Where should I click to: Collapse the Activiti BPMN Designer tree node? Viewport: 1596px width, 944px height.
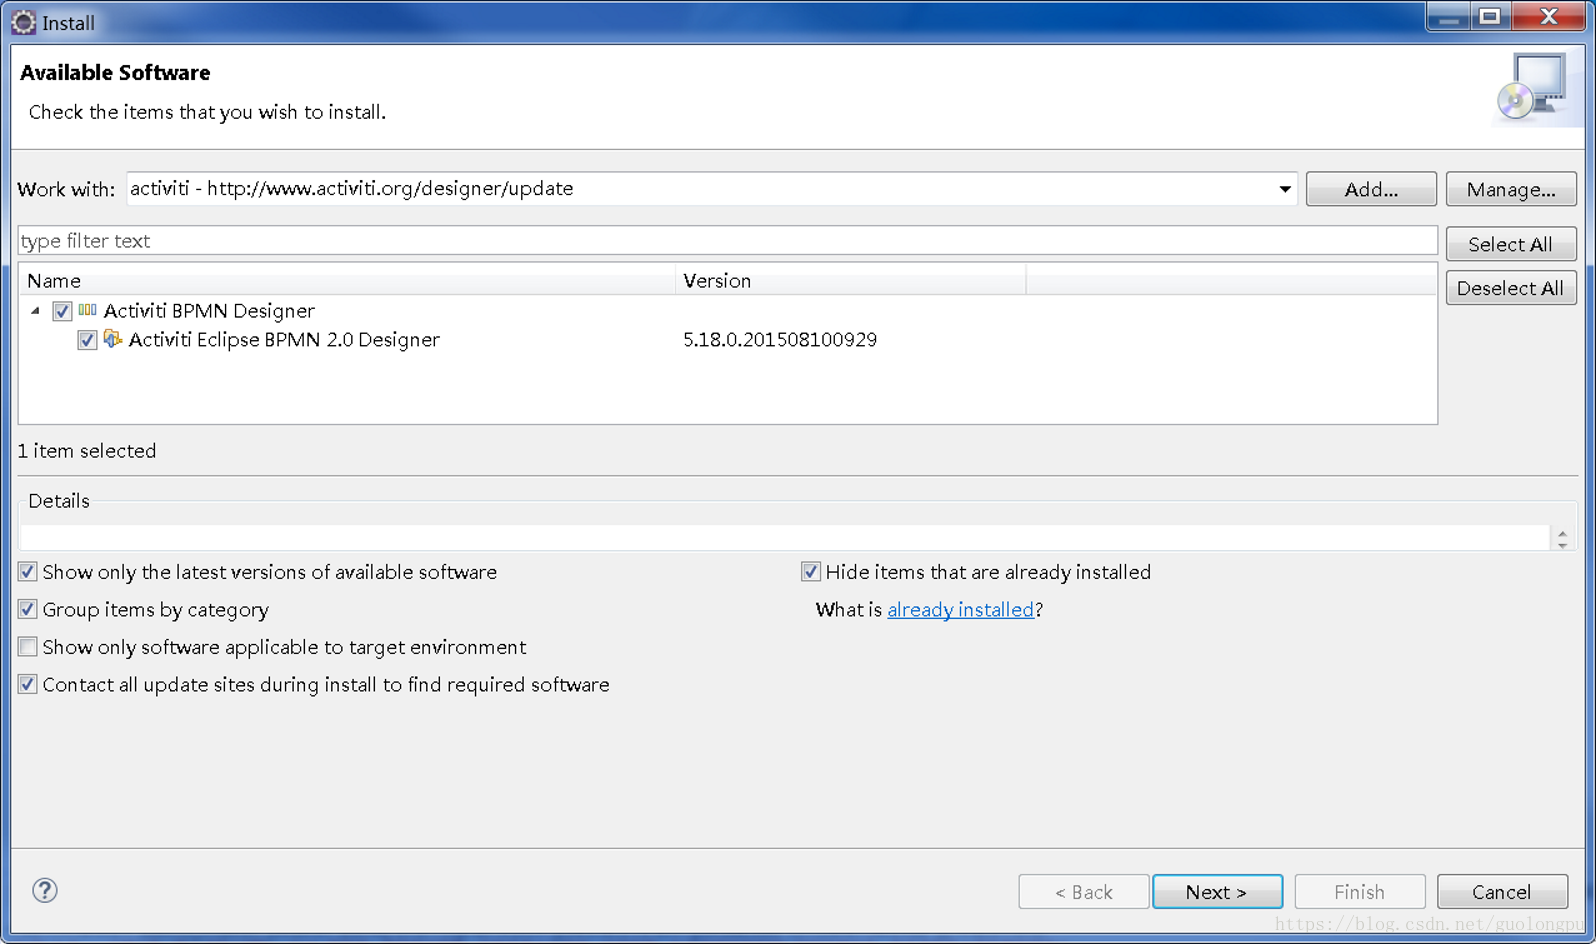(x=36, y=311)
